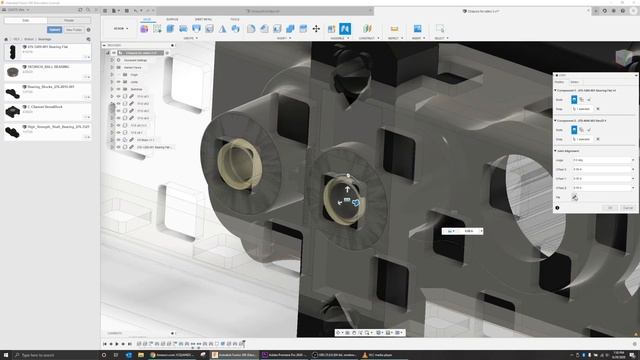640x360 pixels.
Task: Select Simple mode for Component 2
Action: [x=574, y=130]
